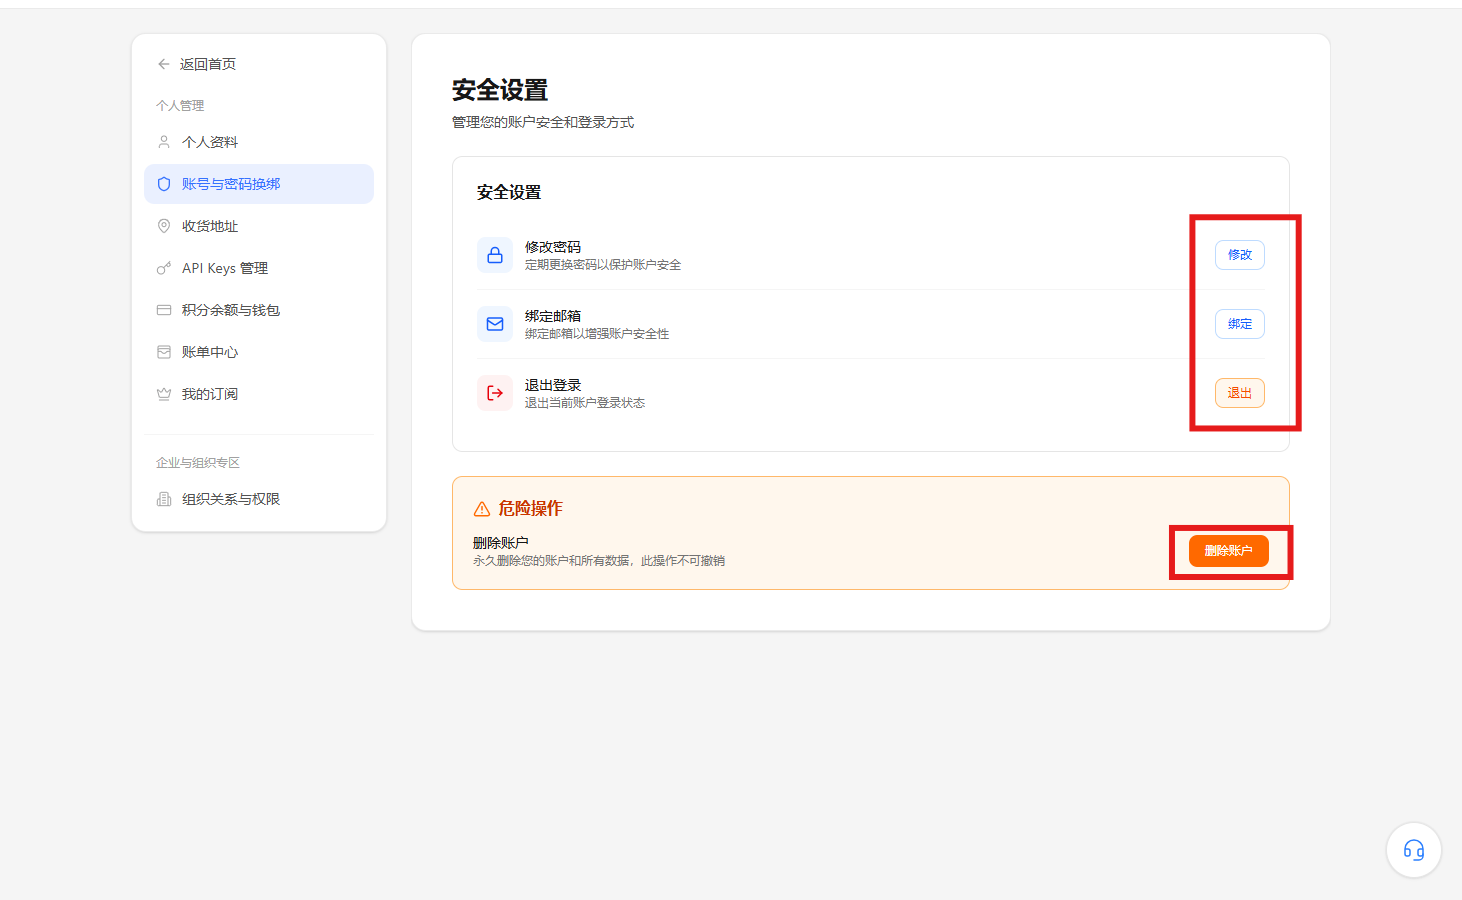Click the 企业与组织专区 section label
The image size is (1462, 900).
[x=198, y=463]
